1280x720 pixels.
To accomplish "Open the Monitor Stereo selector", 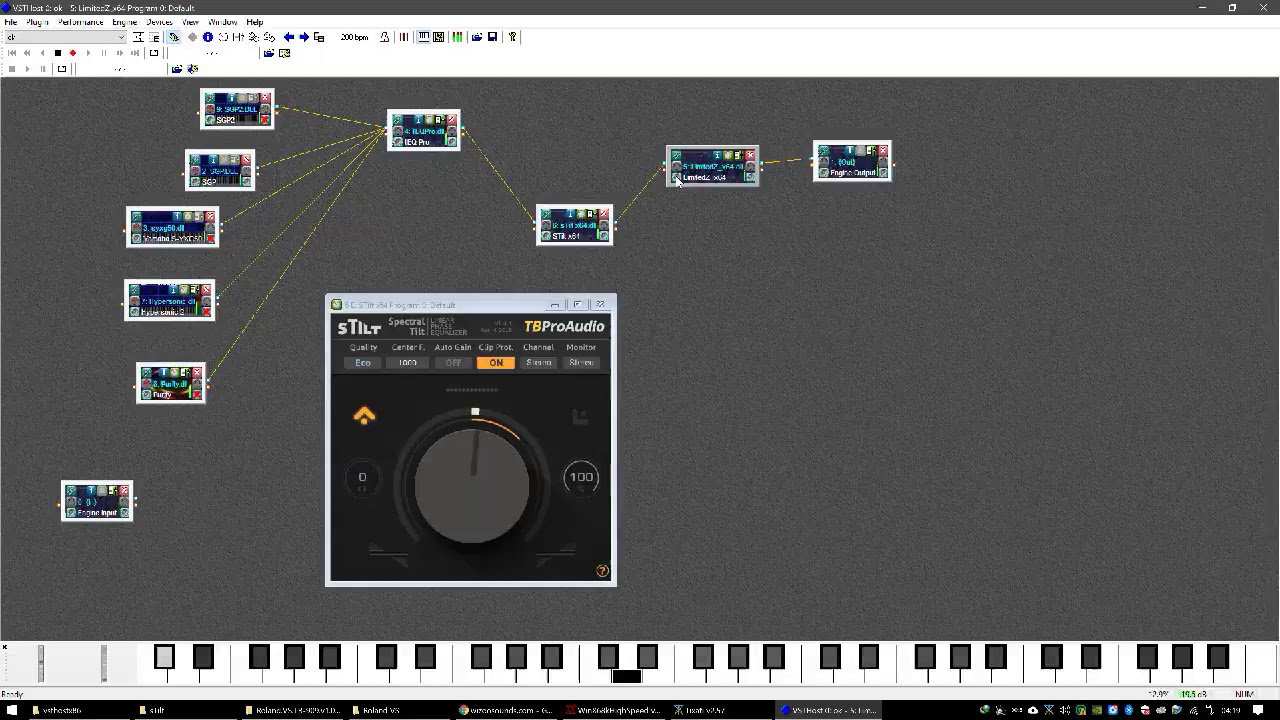I will 581,363.
